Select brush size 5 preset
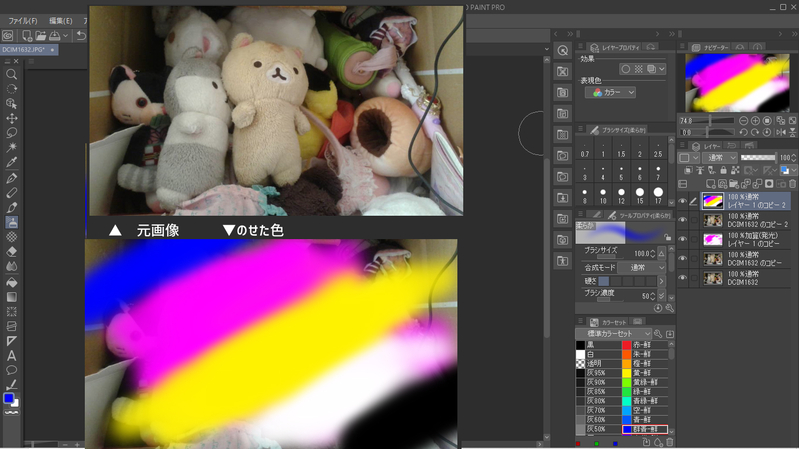Screen dimensions: 799x449 pyautogui.click(x=621, y=172)
